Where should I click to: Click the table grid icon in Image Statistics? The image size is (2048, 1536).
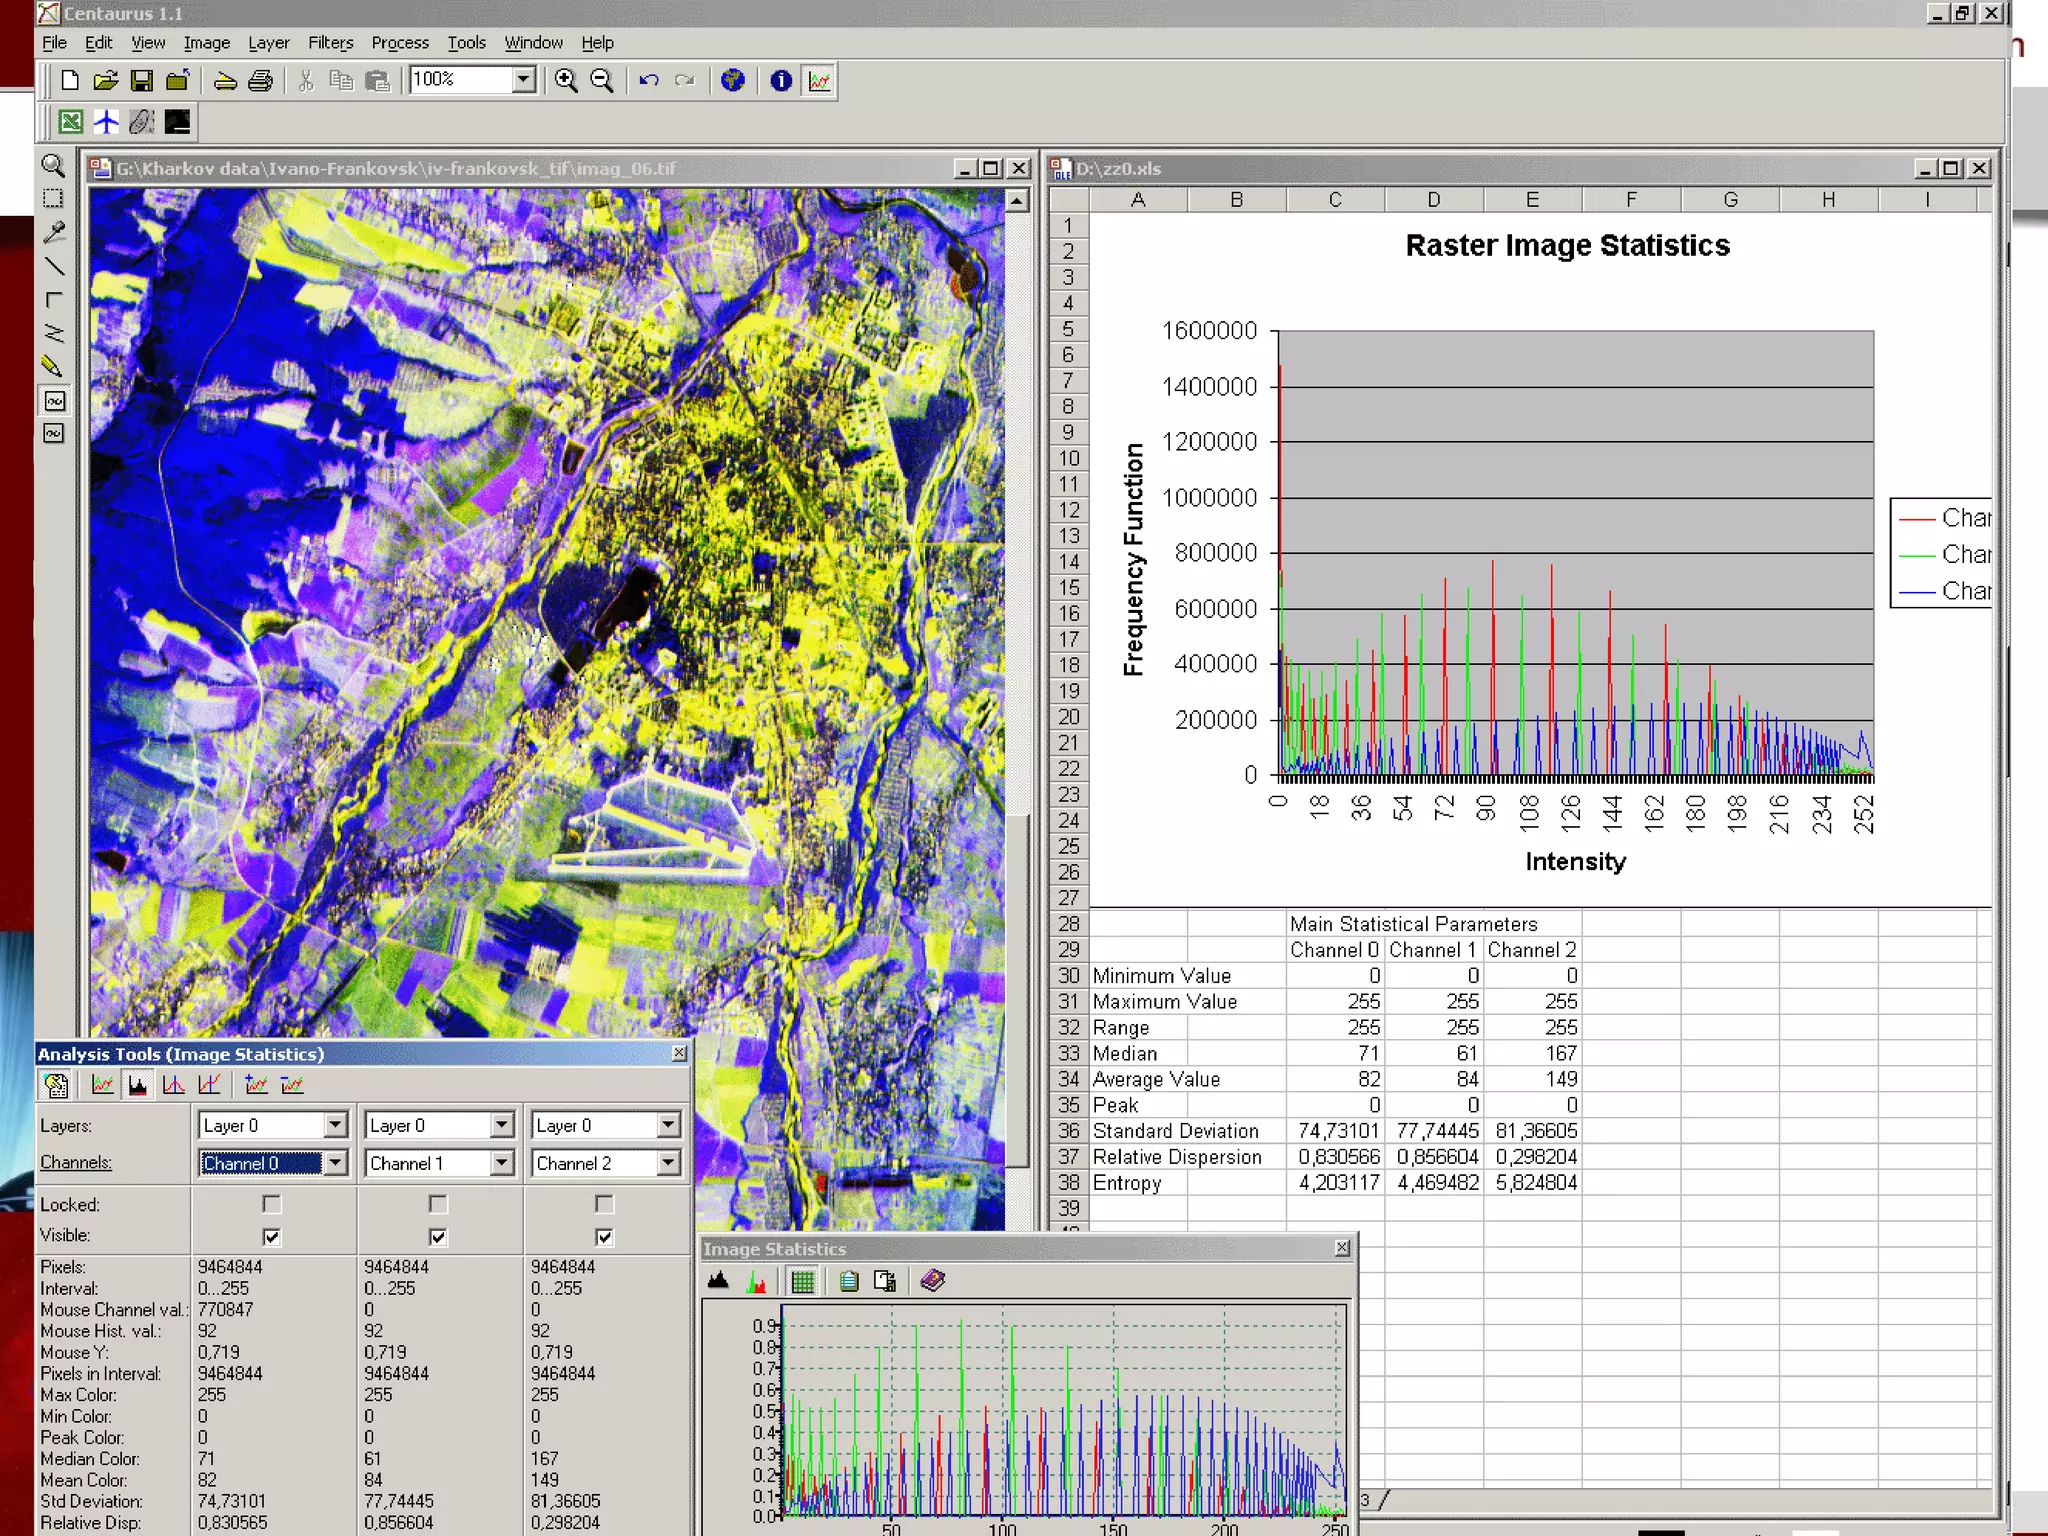(803, 1281)
